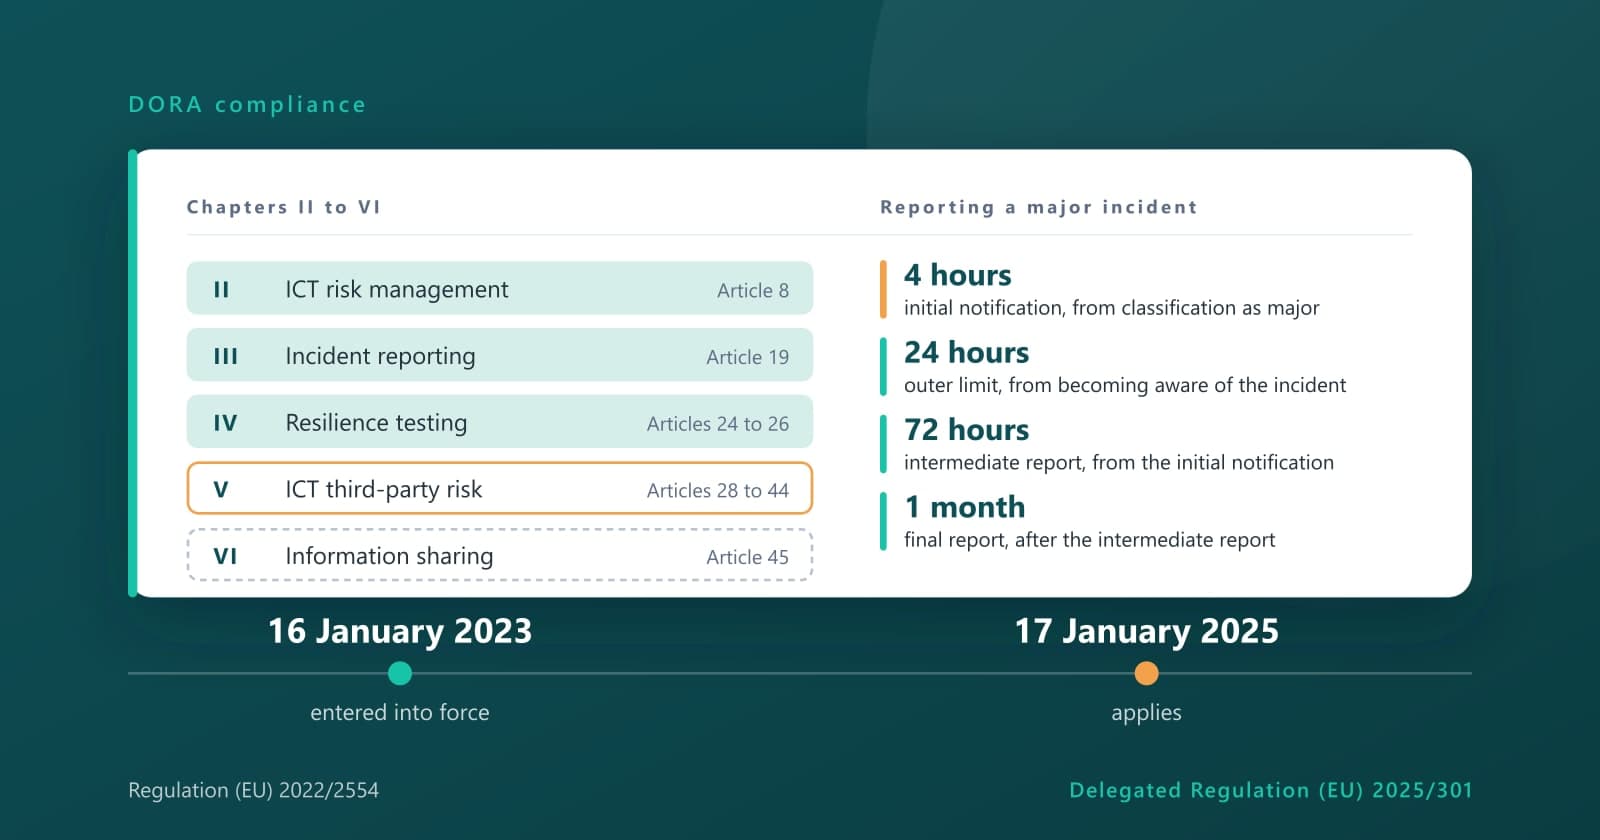Click the 'applies' caption
The width and height of the screenshot is (1600, 840).
(x=1147, y=713)
